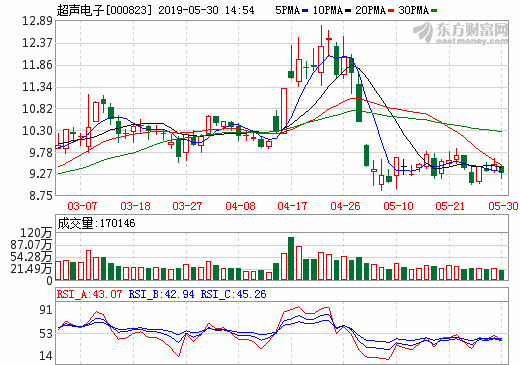
Task: Click price axis label 8.75
Action: (x=41, y=196)
